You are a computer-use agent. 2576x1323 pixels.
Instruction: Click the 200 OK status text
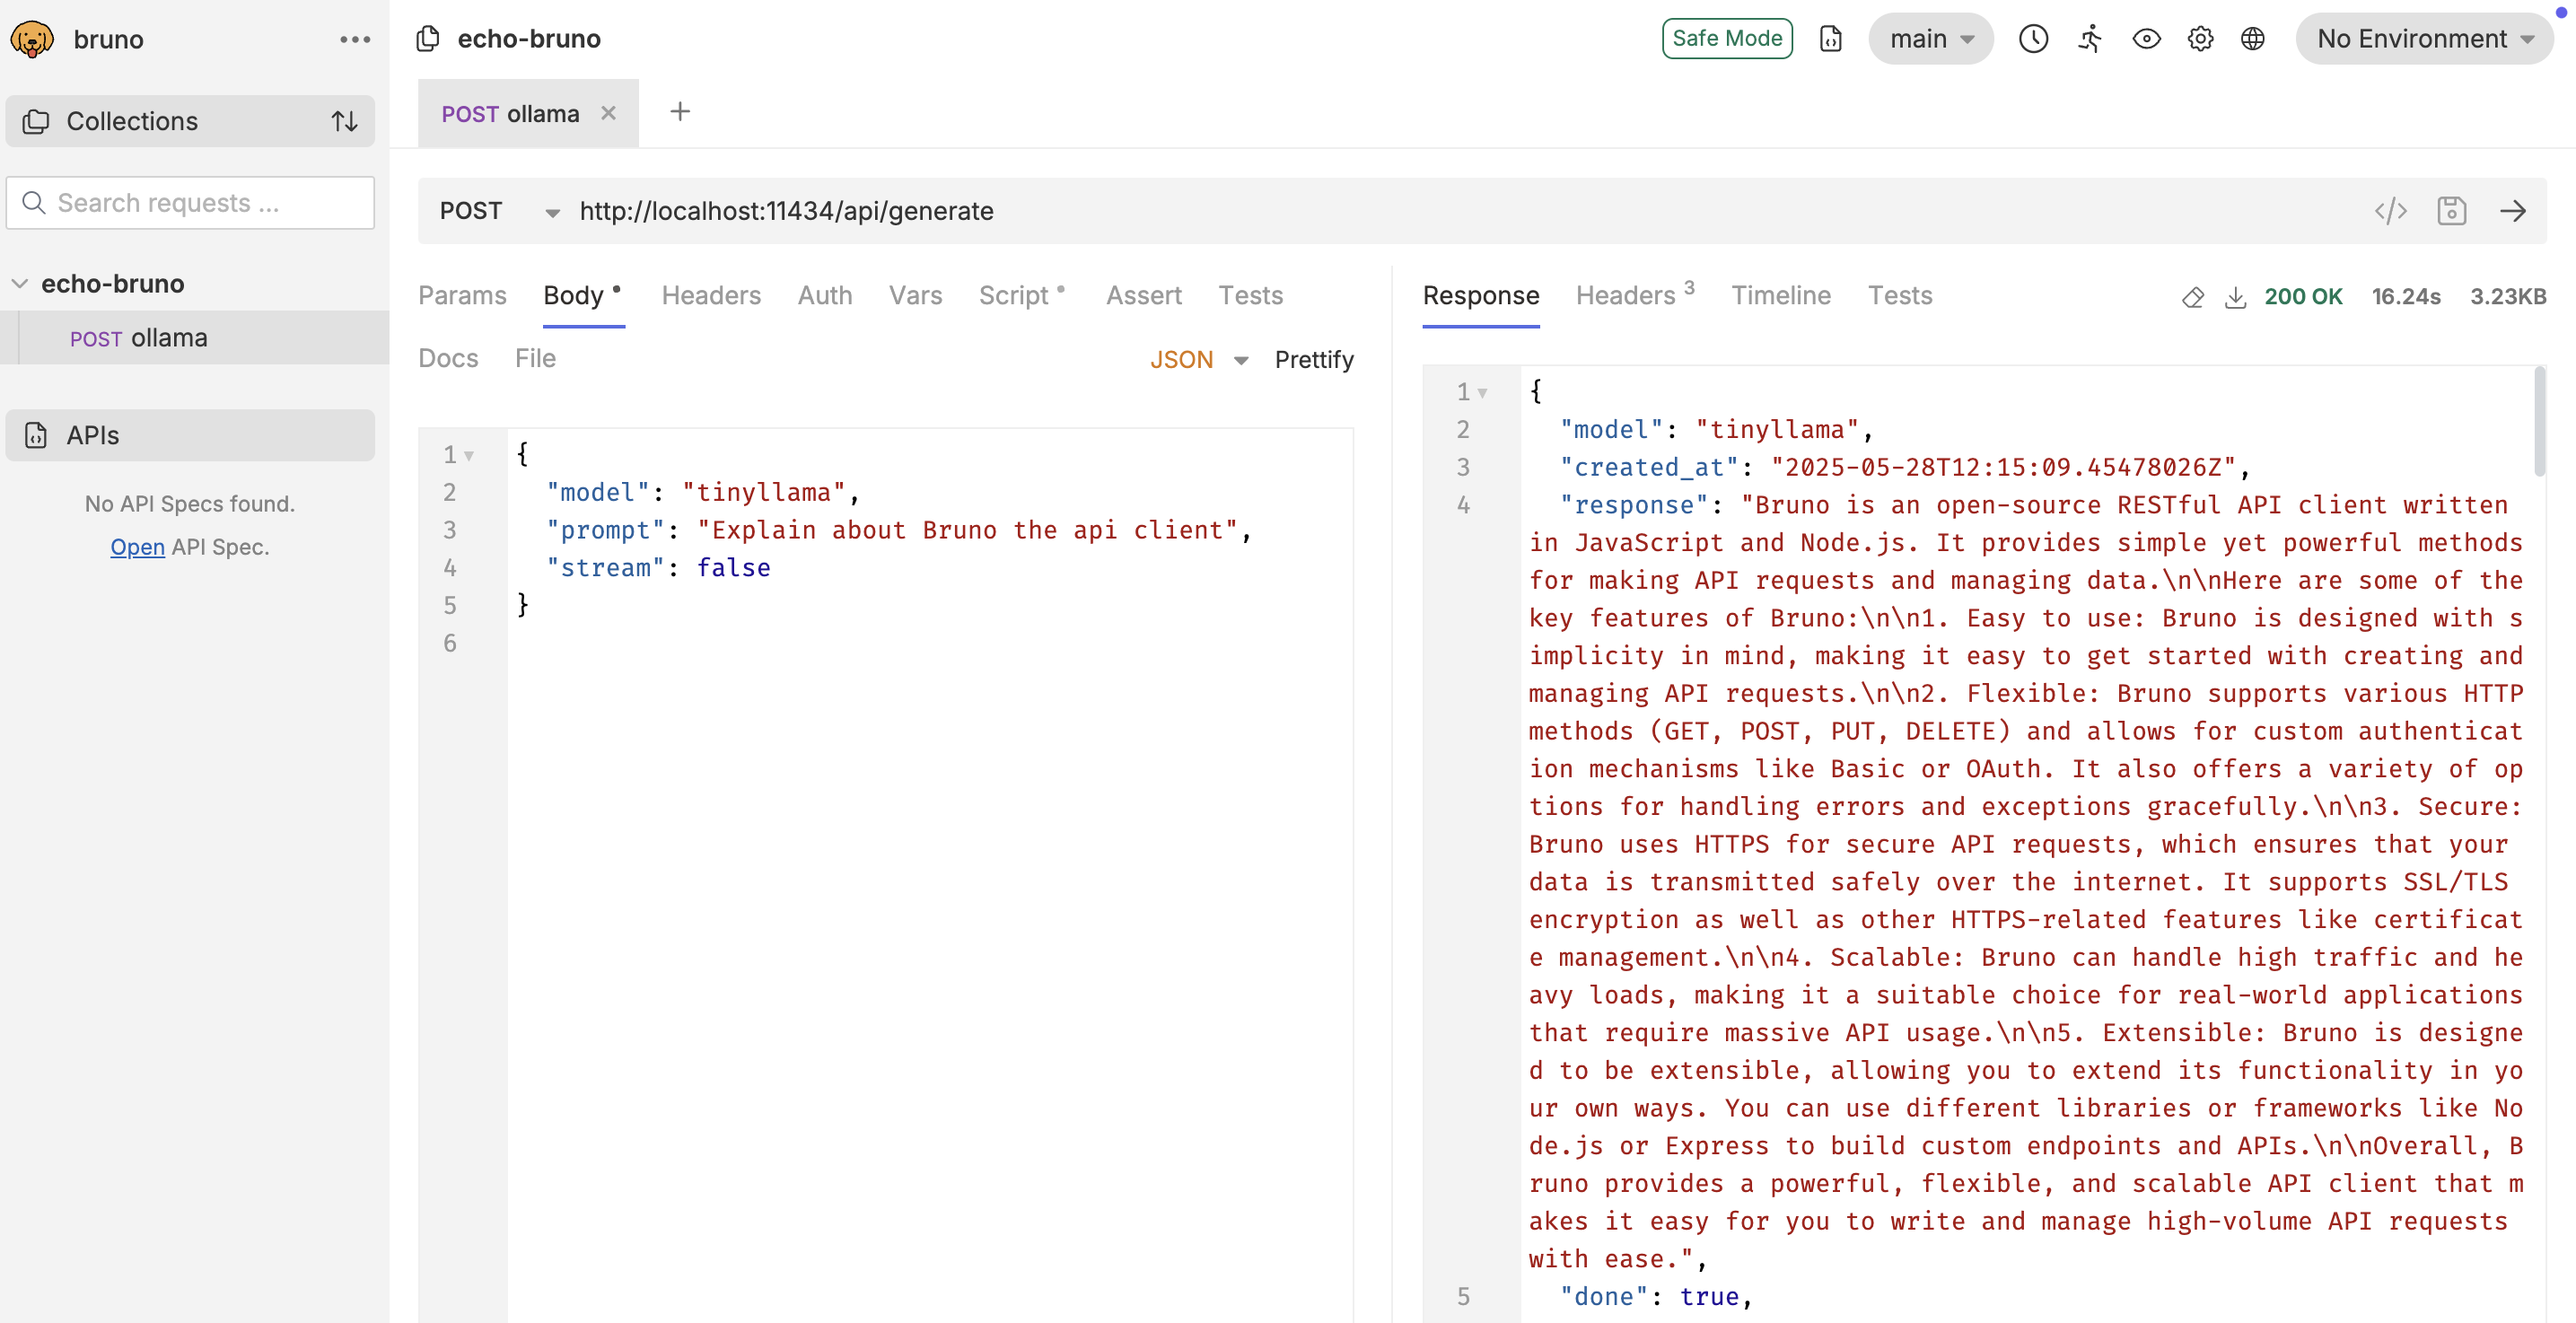pyautogui.click(x=2303, y=297)
